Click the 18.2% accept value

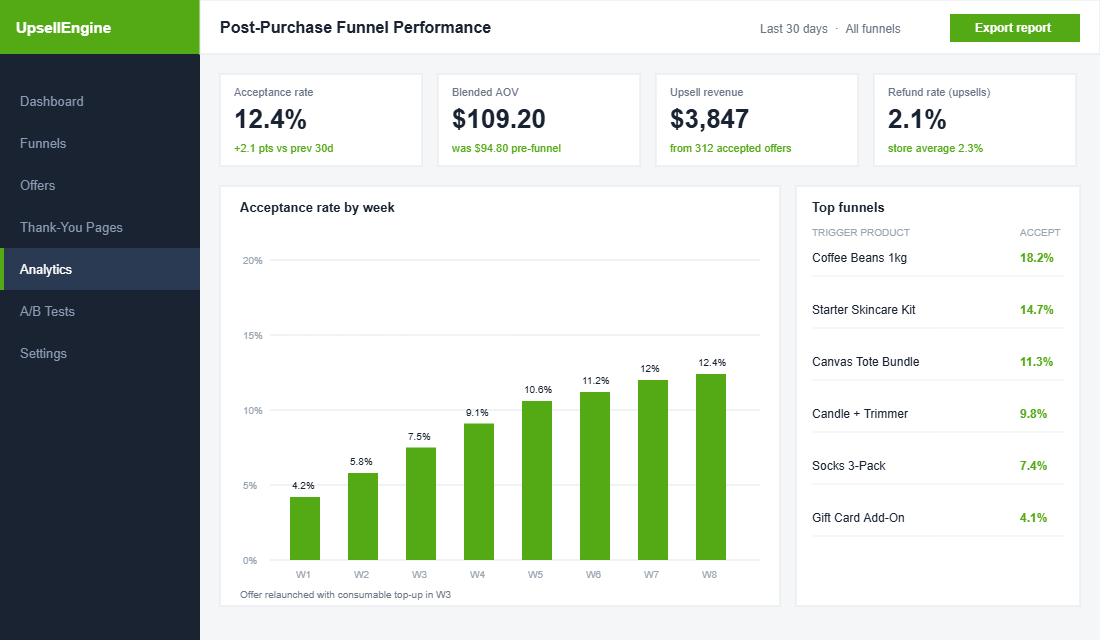[1036, 258]
